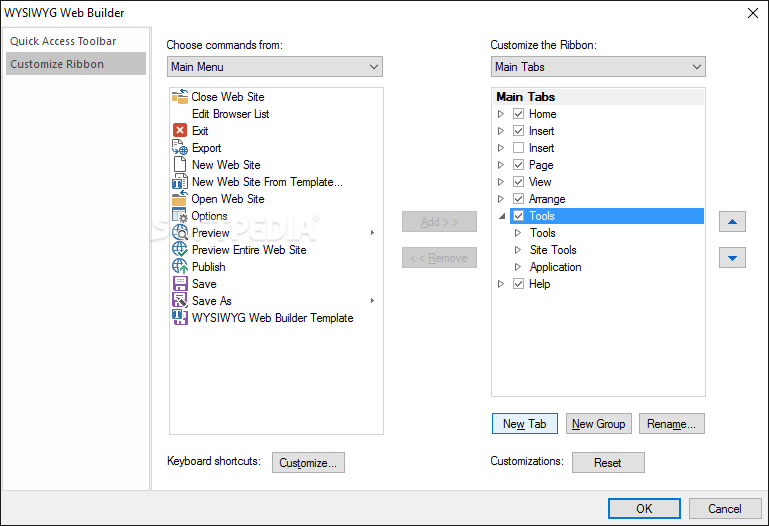Click the move up arrow button

732,222
